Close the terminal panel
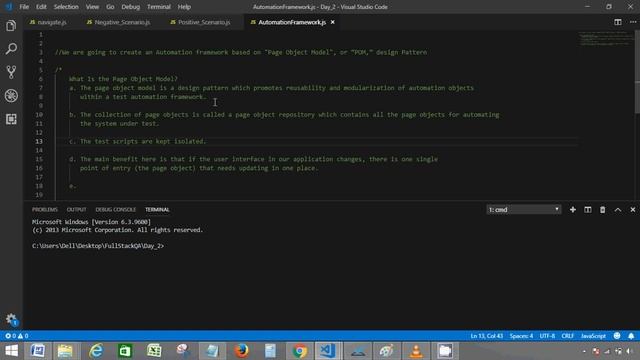This screenshot has width=640, height=360. 633,209
